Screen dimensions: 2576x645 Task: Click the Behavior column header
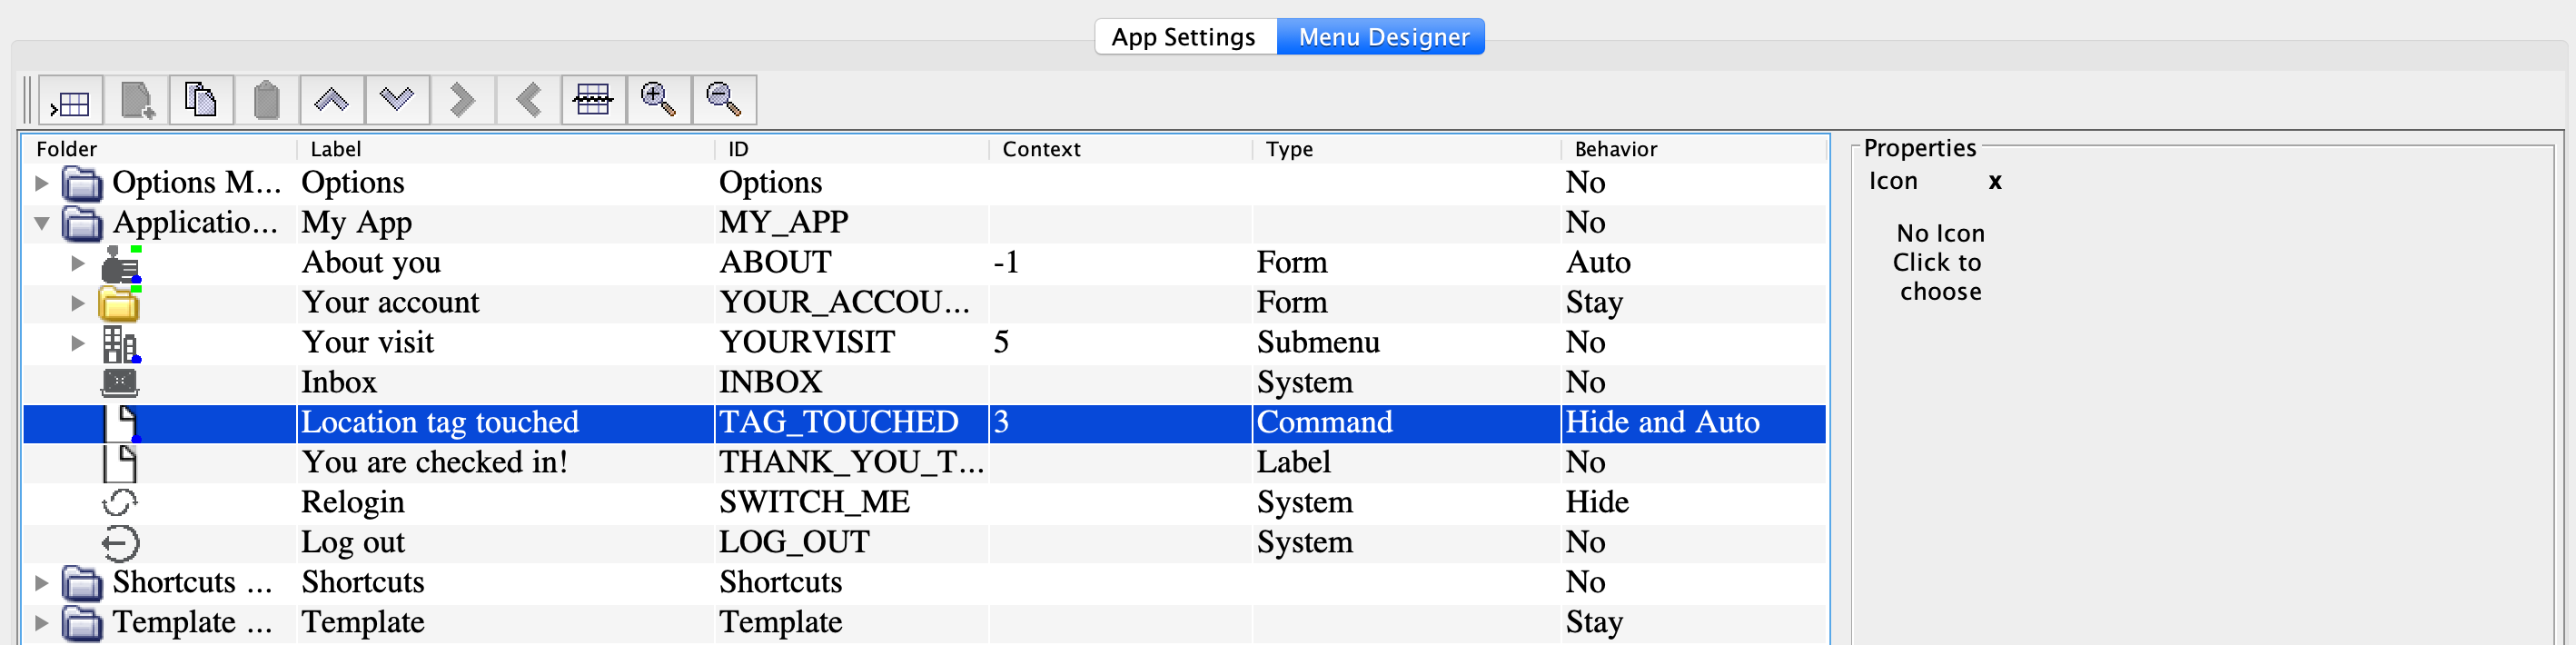point(1615,149)
